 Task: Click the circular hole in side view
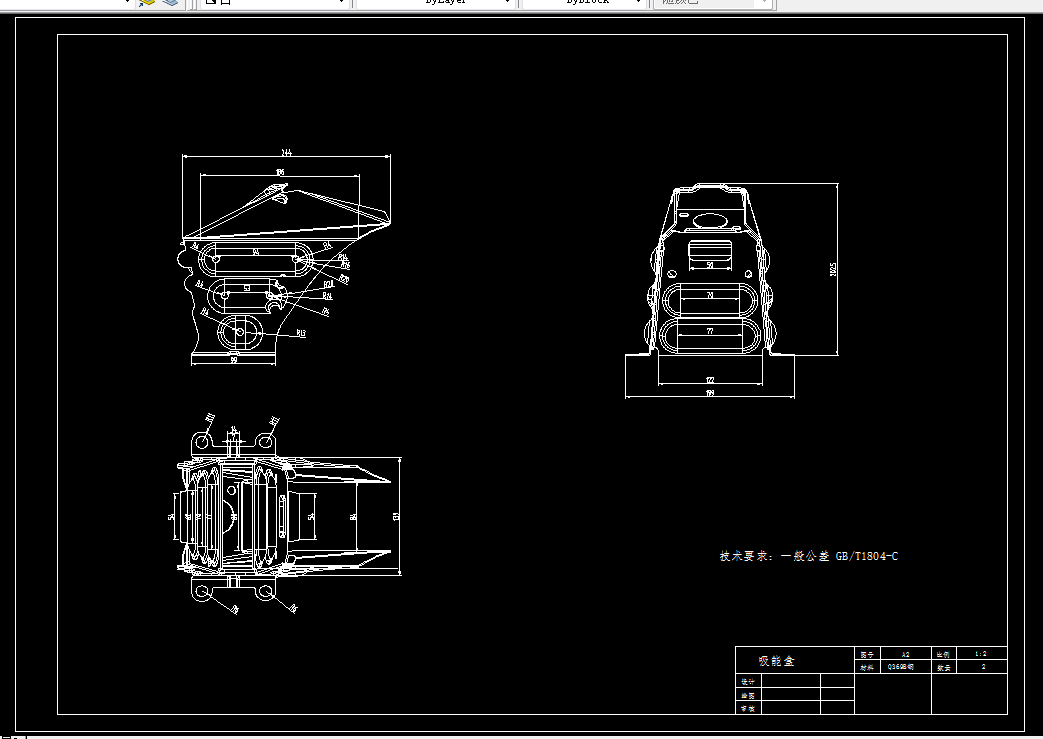tap(240, 330)
